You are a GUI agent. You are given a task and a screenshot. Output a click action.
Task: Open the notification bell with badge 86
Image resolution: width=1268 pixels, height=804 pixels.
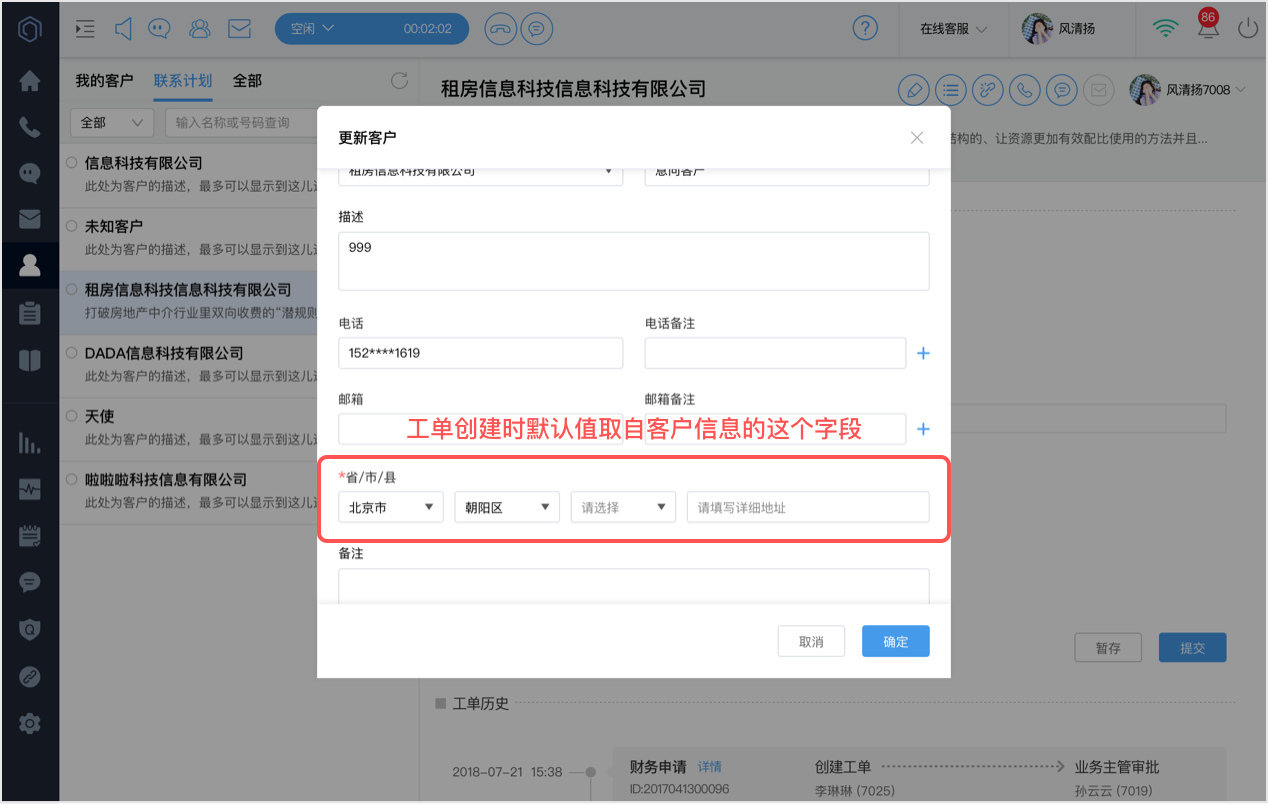pyautogui.click(x=1208, y=27)
